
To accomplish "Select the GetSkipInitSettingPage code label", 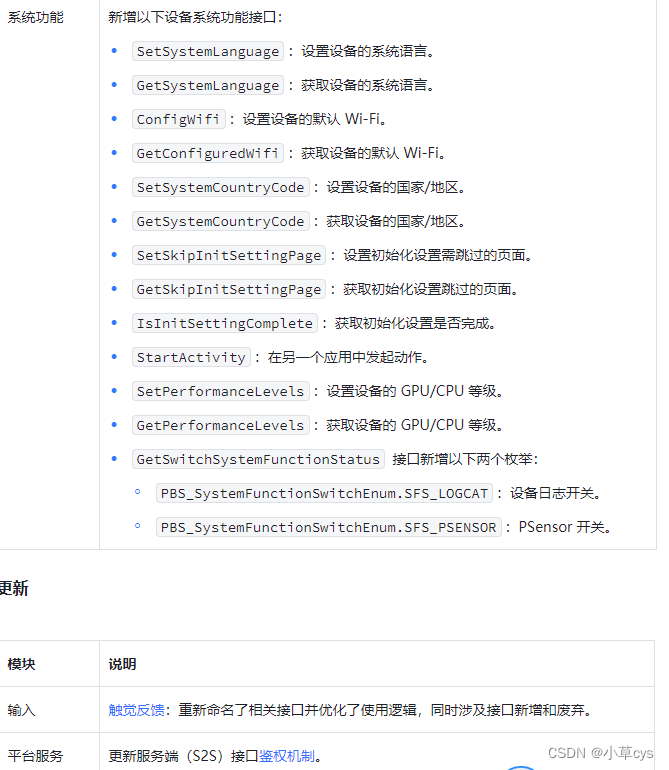I will tap(229, 289).
